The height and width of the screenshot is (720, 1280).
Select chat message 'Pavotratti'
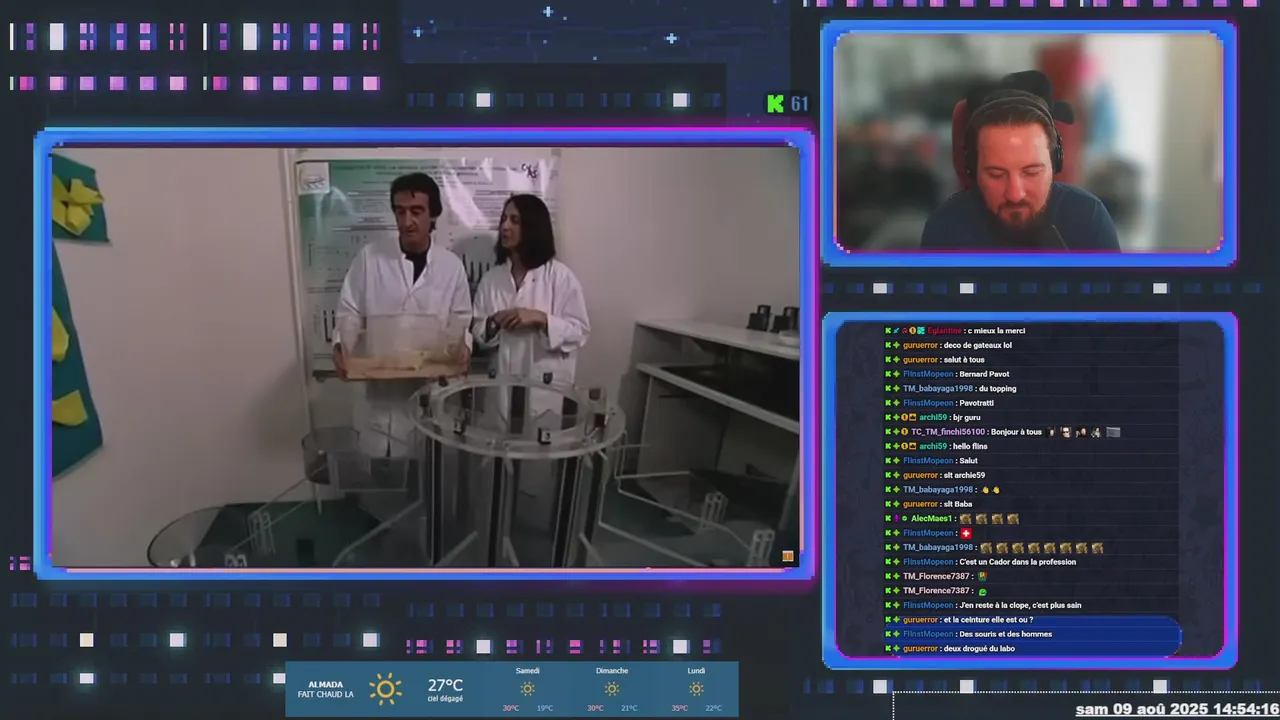tap(977, 403)
